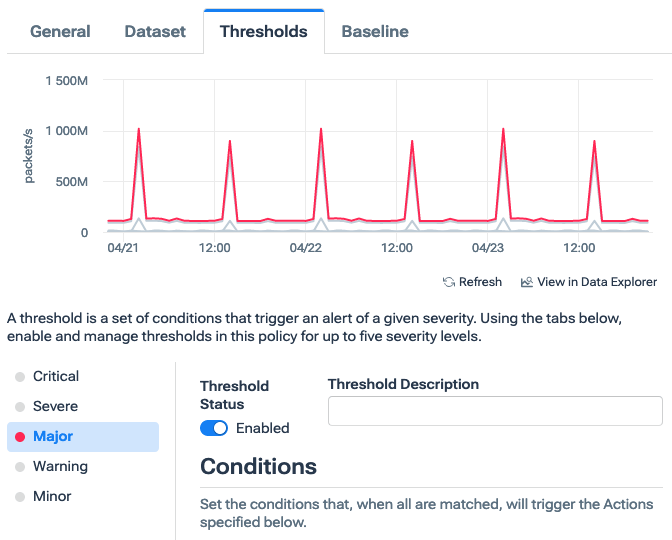The height and width of the screenshot is (540, 672).
Task: Go to the Baseline tab
Action: pos(375,31)
